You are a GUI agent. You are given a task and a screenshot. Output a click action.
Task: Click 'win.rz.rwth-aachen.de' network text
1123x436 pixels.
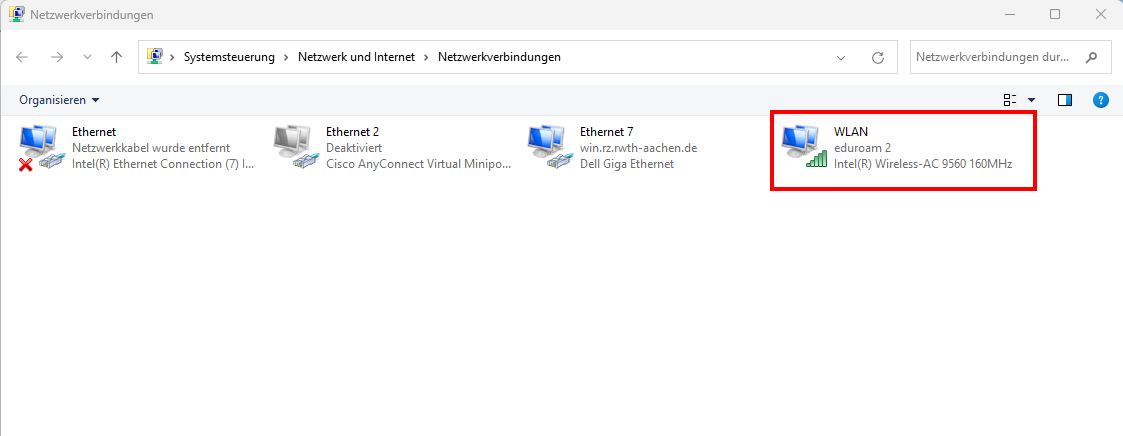[638, 147]
